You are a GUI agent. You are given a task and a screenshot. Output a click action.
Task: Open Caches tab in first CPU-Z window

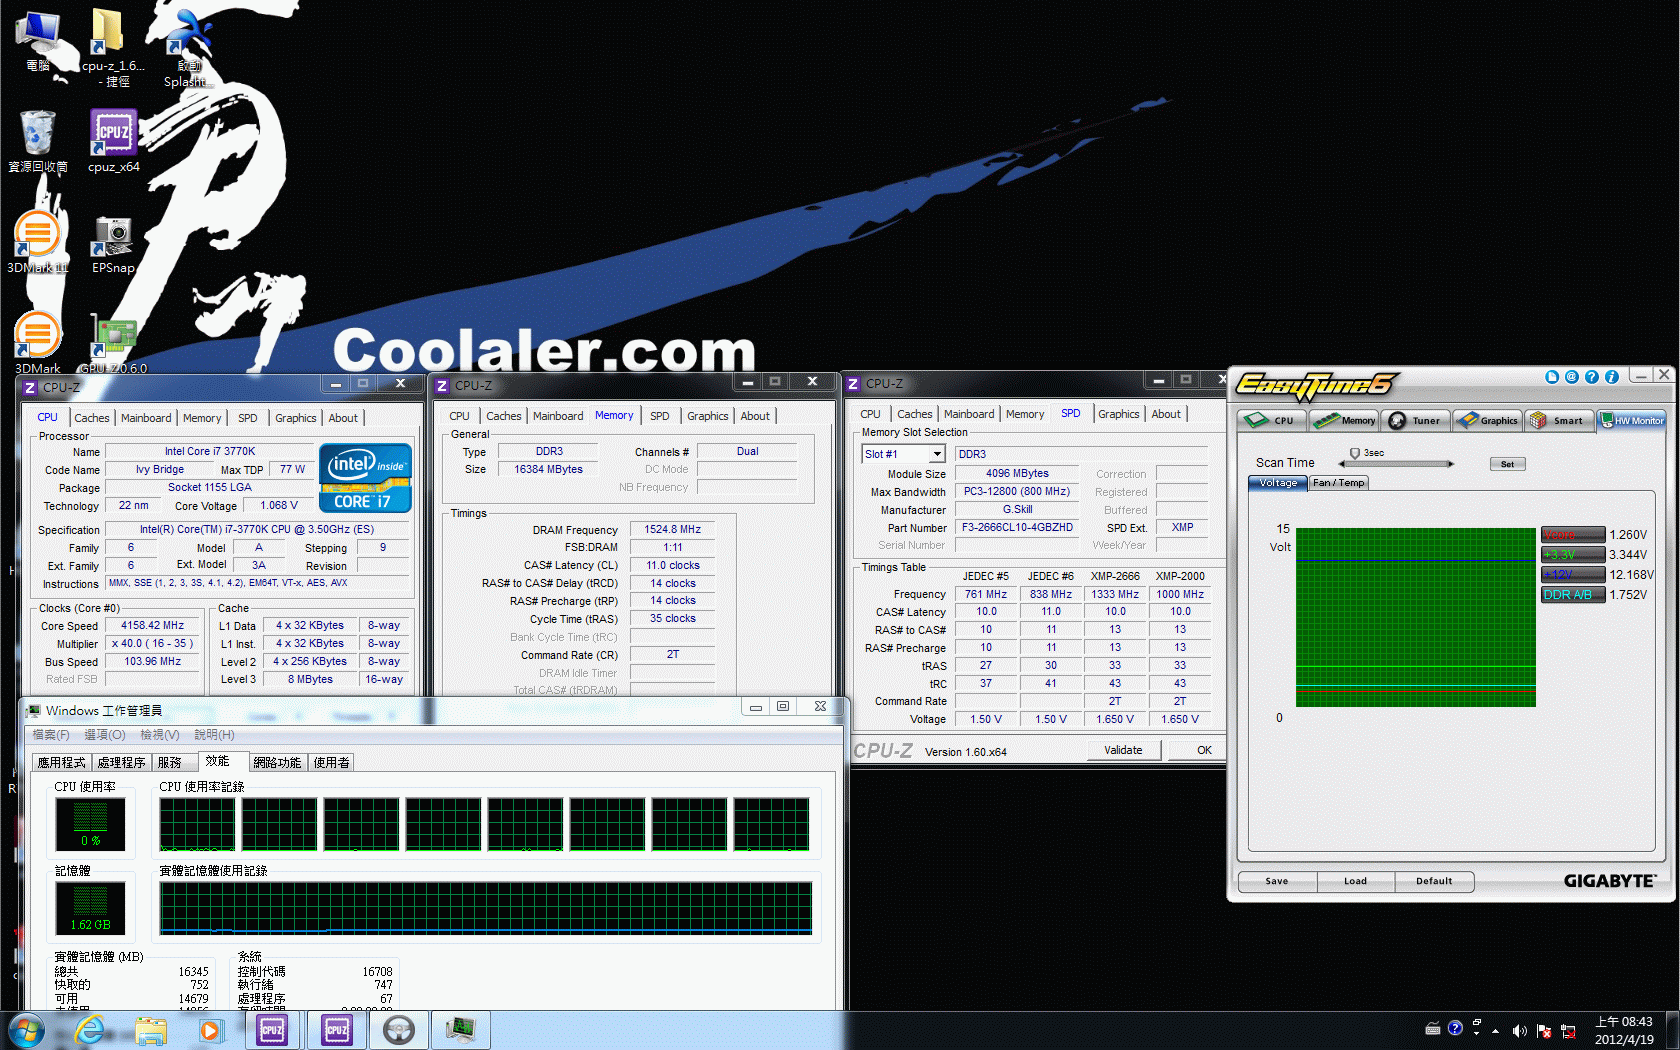click(x=92, y=418)
